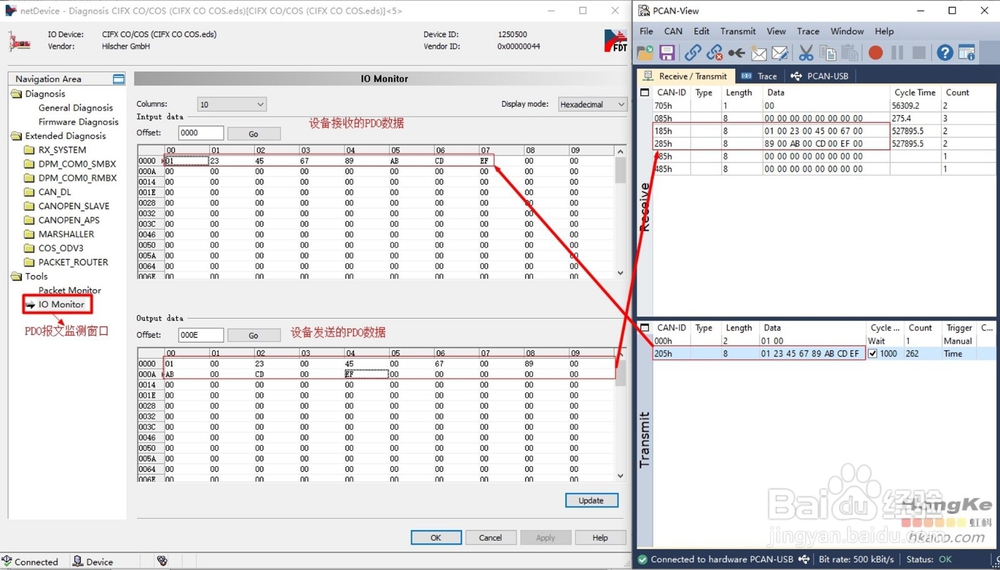Image resolution: width=1000 pixels, height=570 pixels.
Task: Click the output data vertical scrollbar thumb
Action: coord(621,372)
